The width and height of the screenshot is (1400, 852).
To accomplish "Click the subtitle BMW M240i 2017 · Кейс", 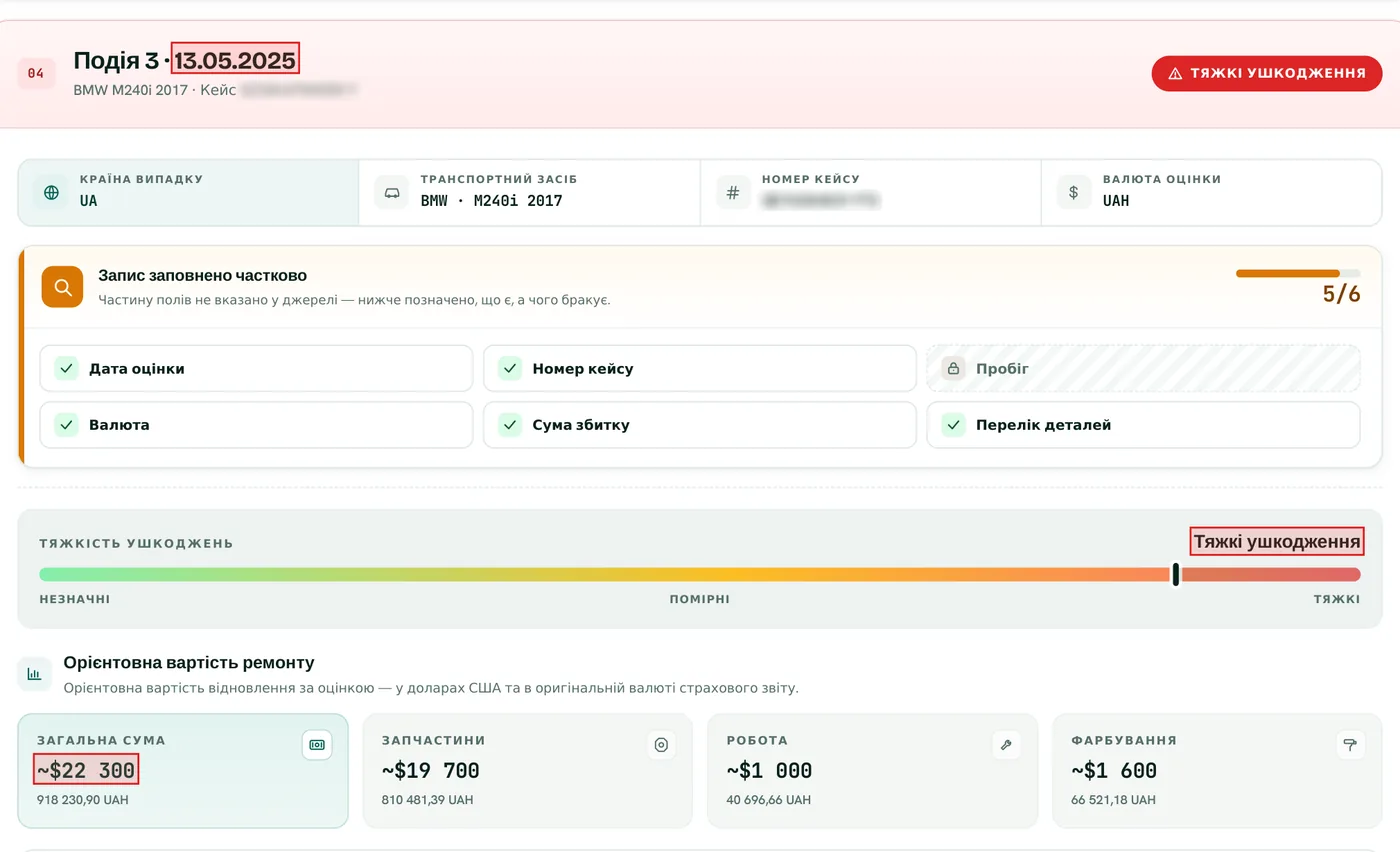I will [155, 90].
